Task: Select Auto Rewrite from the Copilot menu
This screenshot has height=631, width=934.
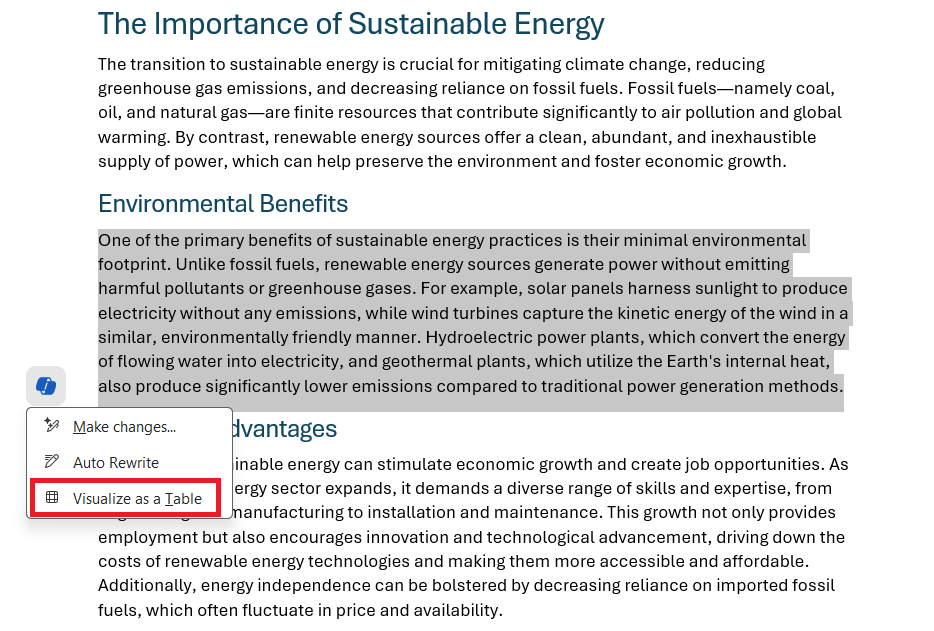Action: pyautogui.click(x=116, y=462)
